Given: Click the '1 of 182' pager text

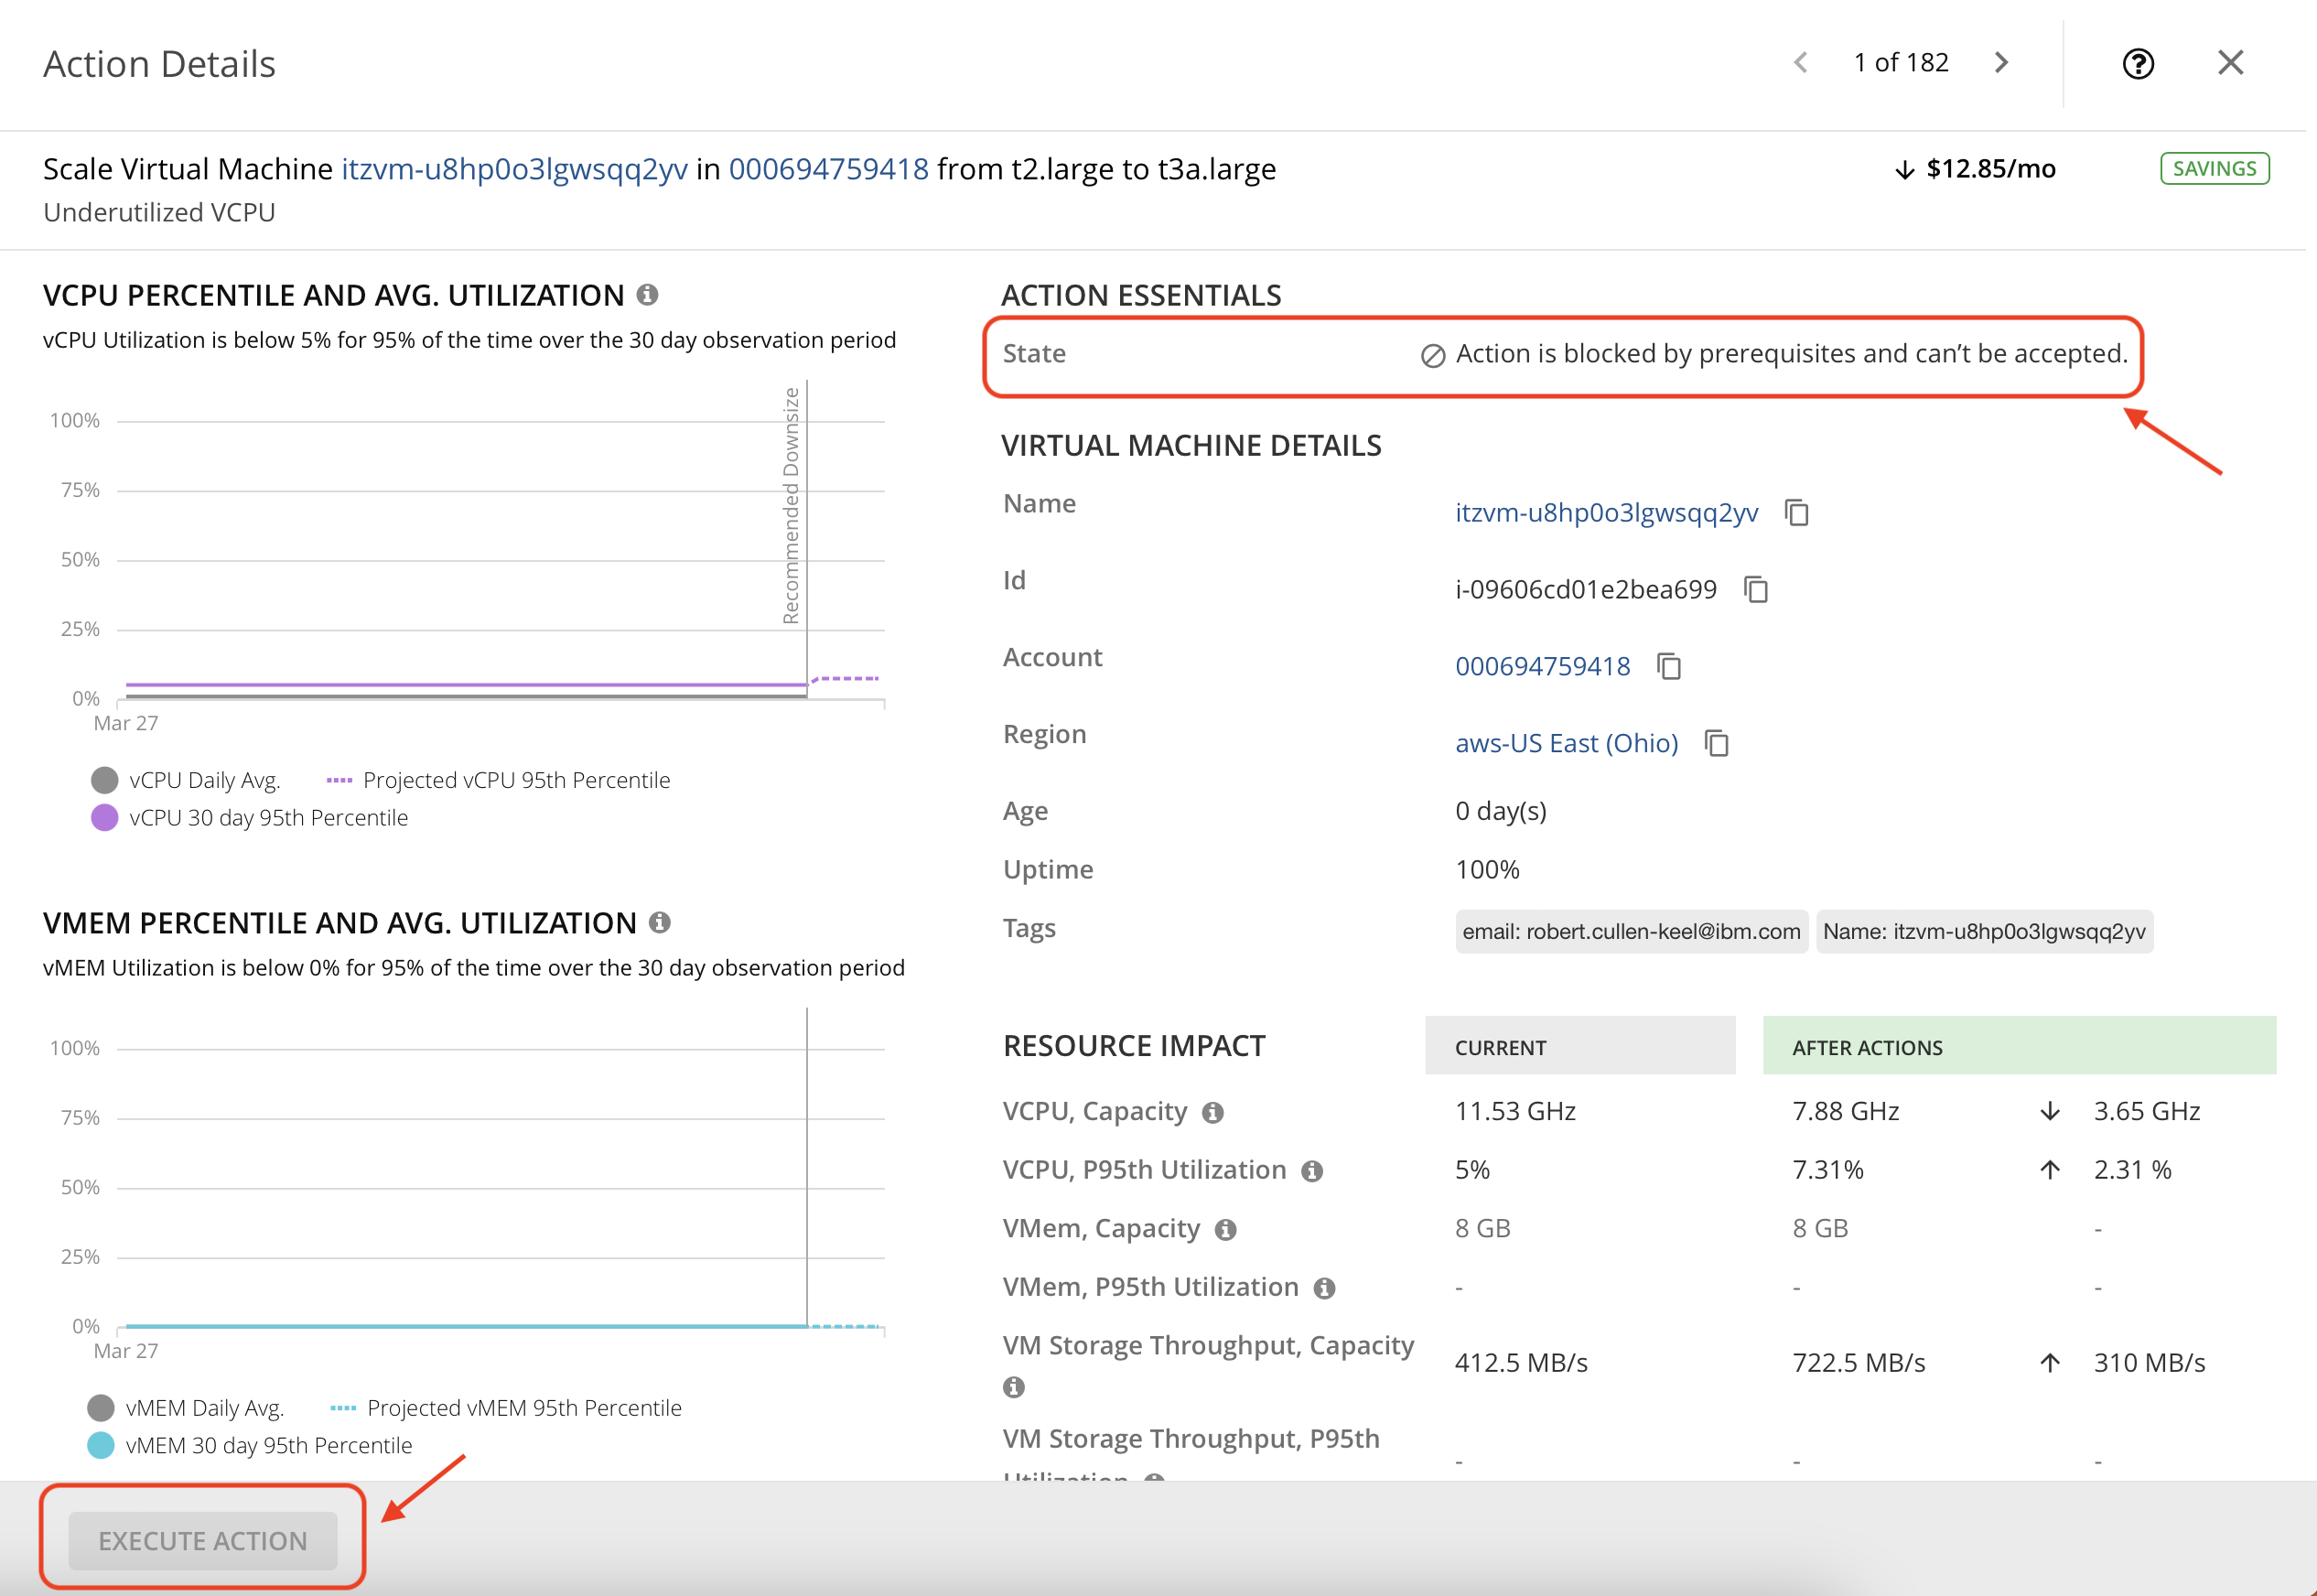Looking at the screenshot, I should click(1901, 63).
